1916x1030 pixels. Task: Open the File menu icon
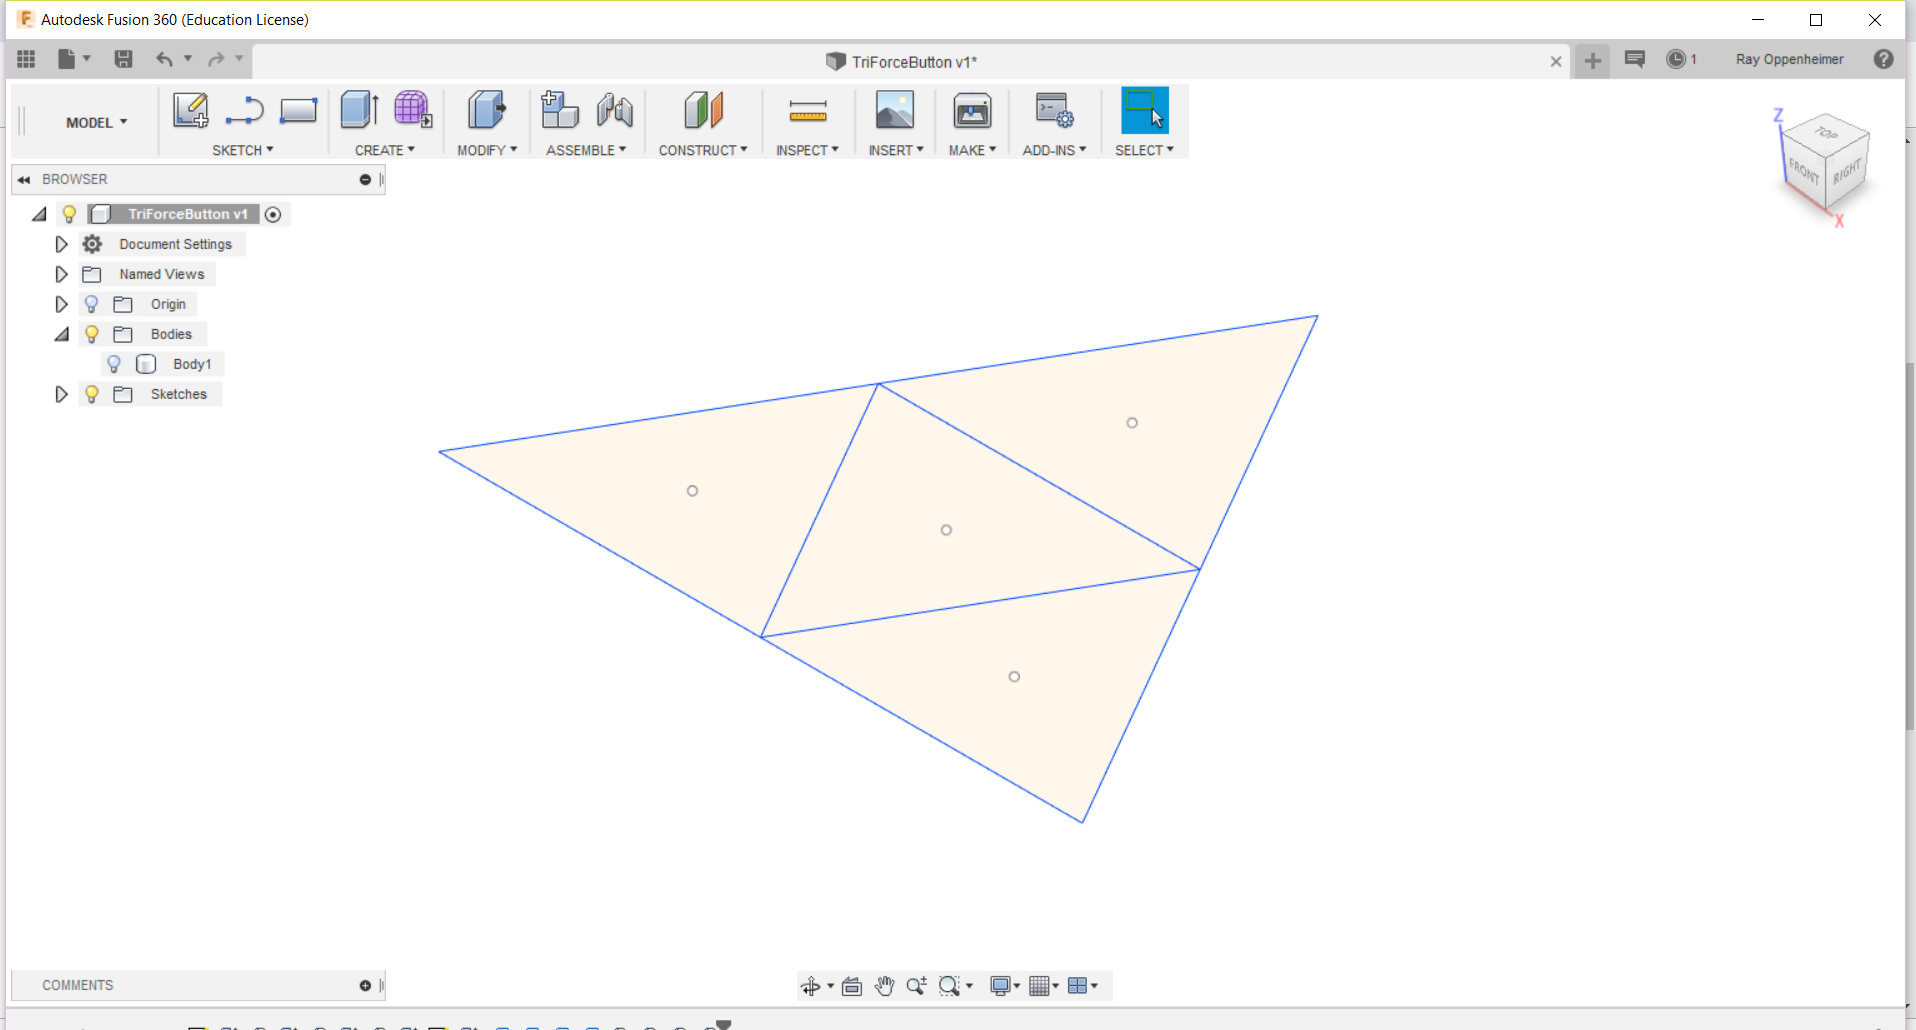click(x=73, y=59)
